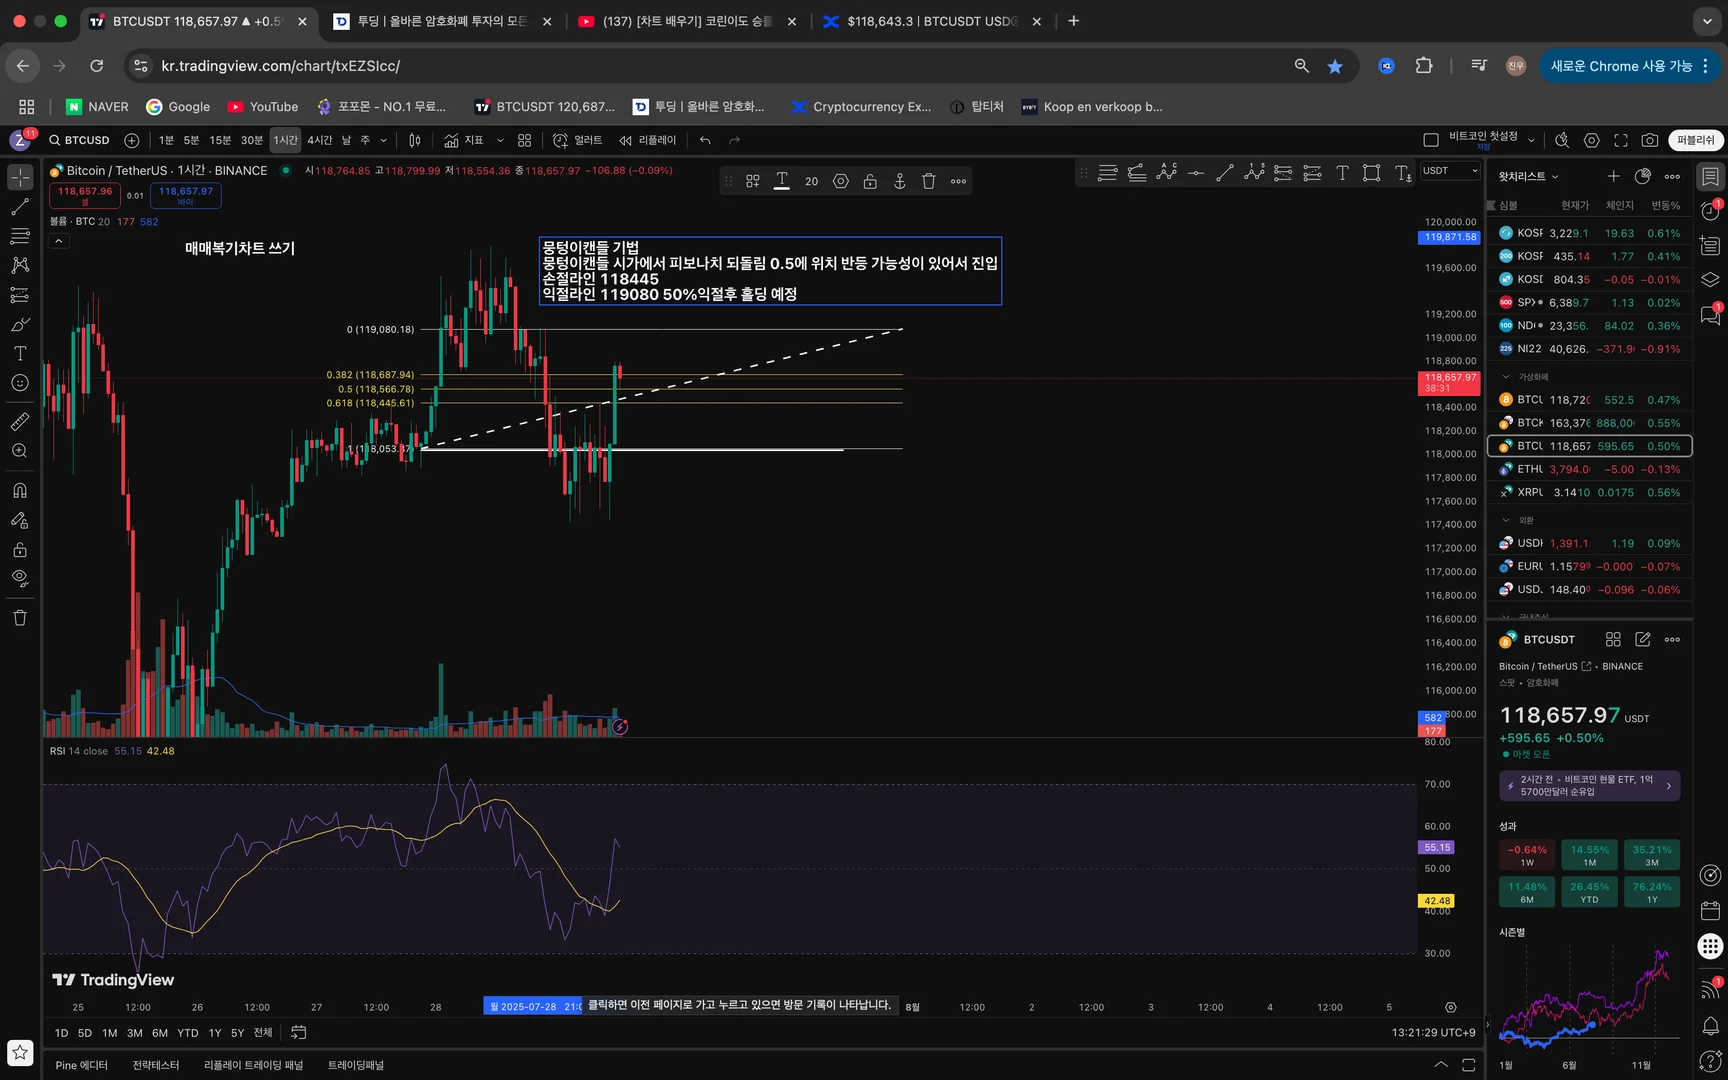This screenshot has width=1728, height=1080.
Task: Select the crosshair cursor tool
Action: (x=20, y=178)
